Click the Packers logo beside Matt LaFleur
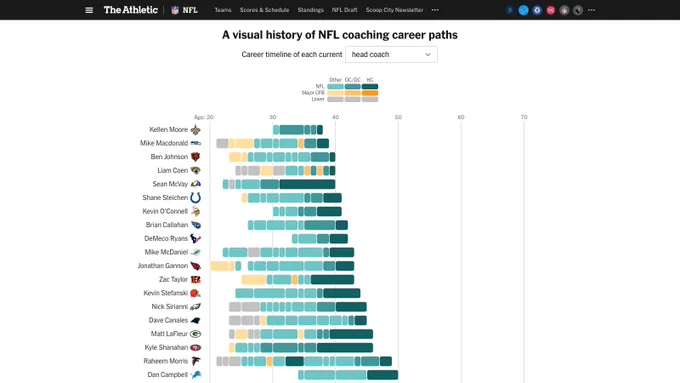Image resolution: width=680 pixels, height=383 pixels. coord(196,334)
